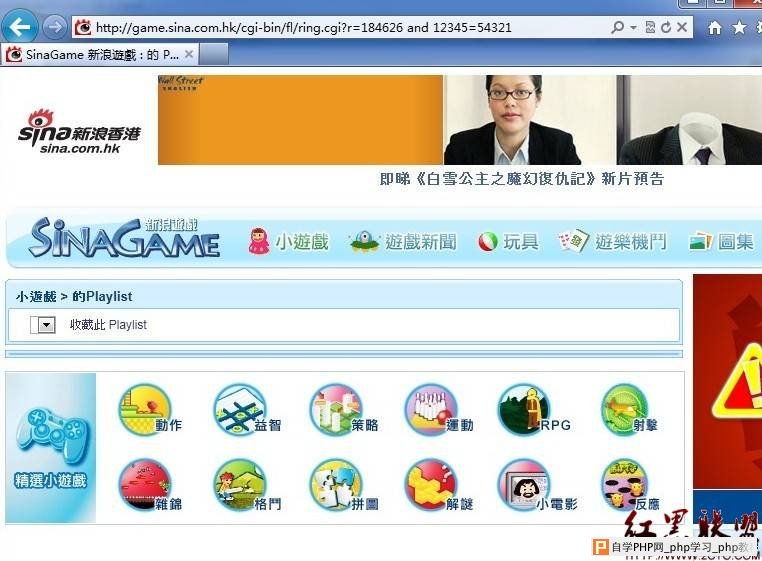Viewport: 762px width, 561px height.
Task: Open the 小遊戲 navigation menu
Action: [289, 241]
